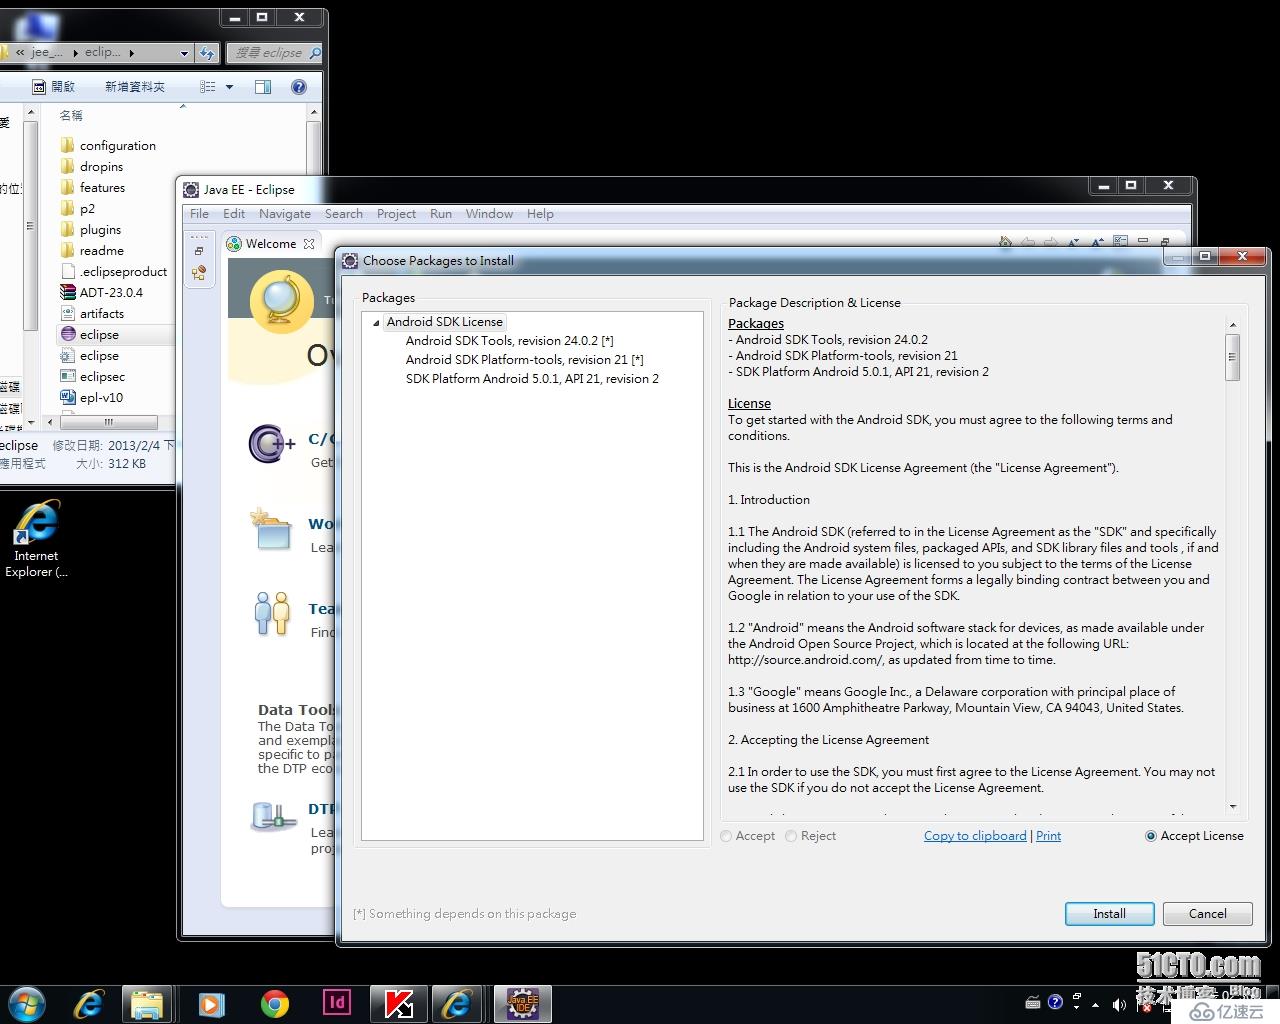Open the Workbench folder icon on Welcome page
The width and height of the screenshot is (1280, 1024).
click(x=272, y=529)
